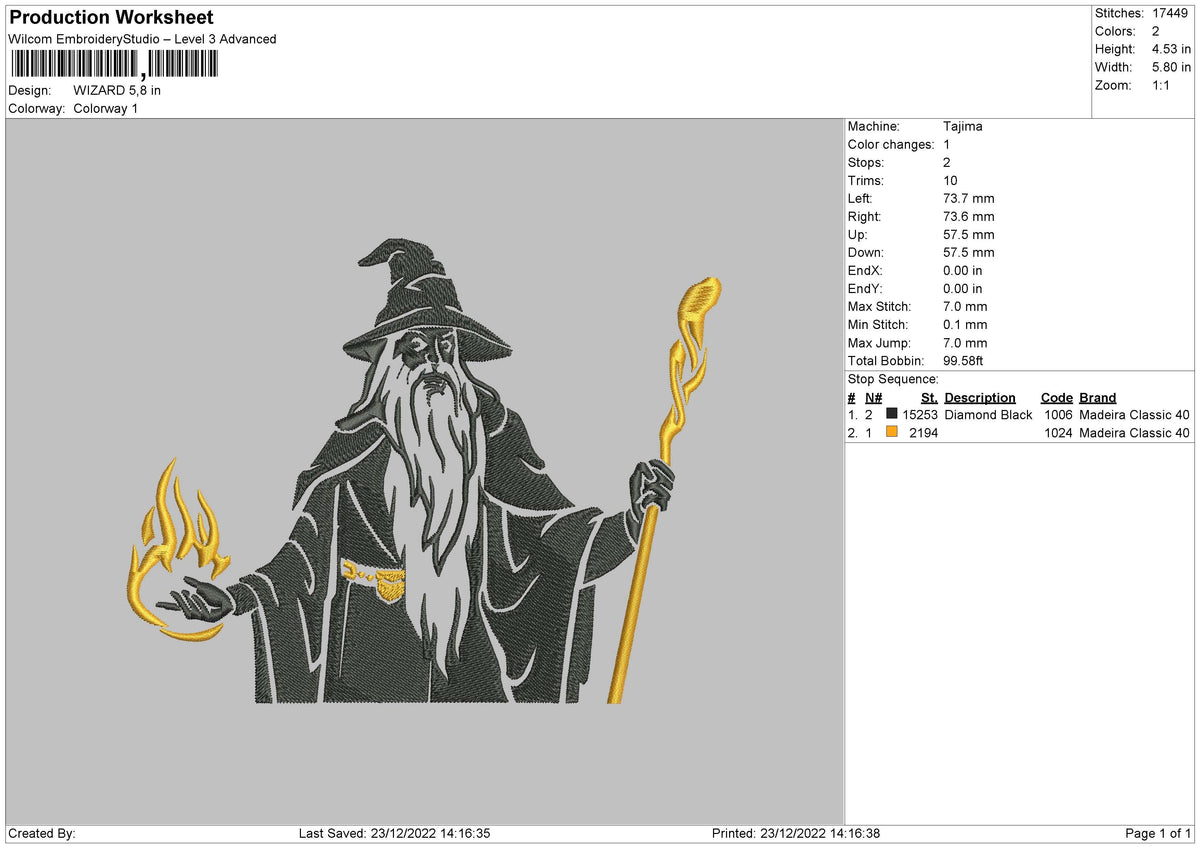Viewport: 1200px width, 848px height.
Task: Click the Zoom ratio 1:1 value
Action: pyautogui.click(x=1160, y=85)
